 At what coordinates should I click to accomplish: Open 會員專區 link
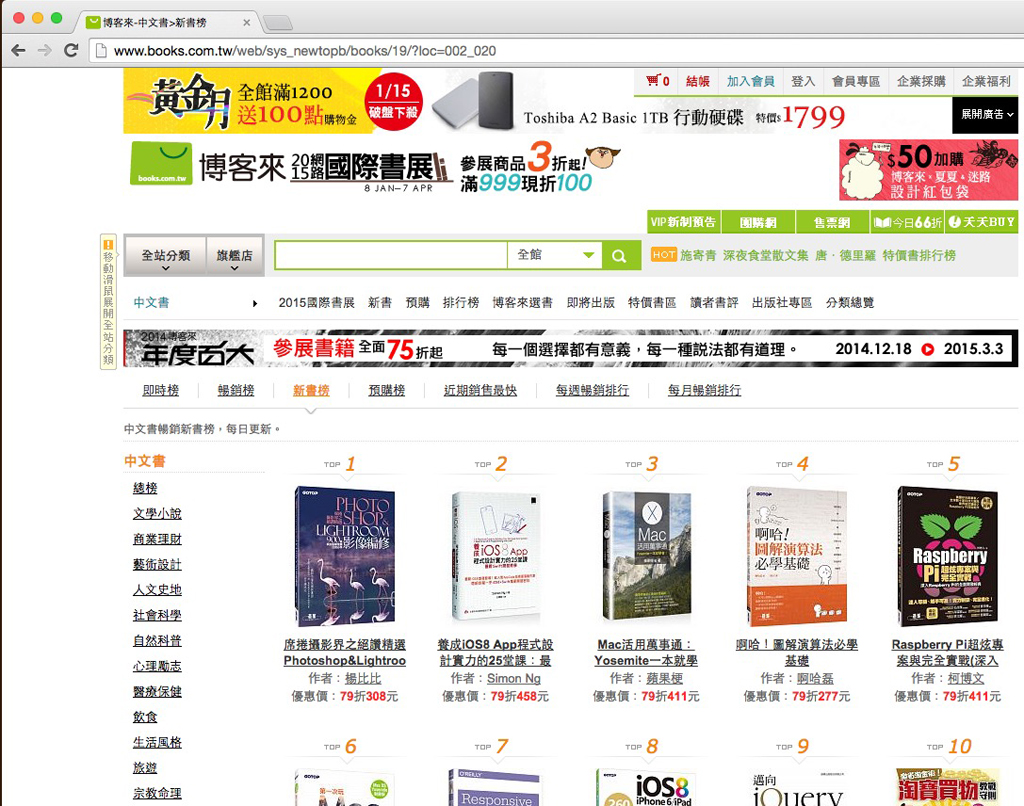pyautogui.click(x=856, y=81)
